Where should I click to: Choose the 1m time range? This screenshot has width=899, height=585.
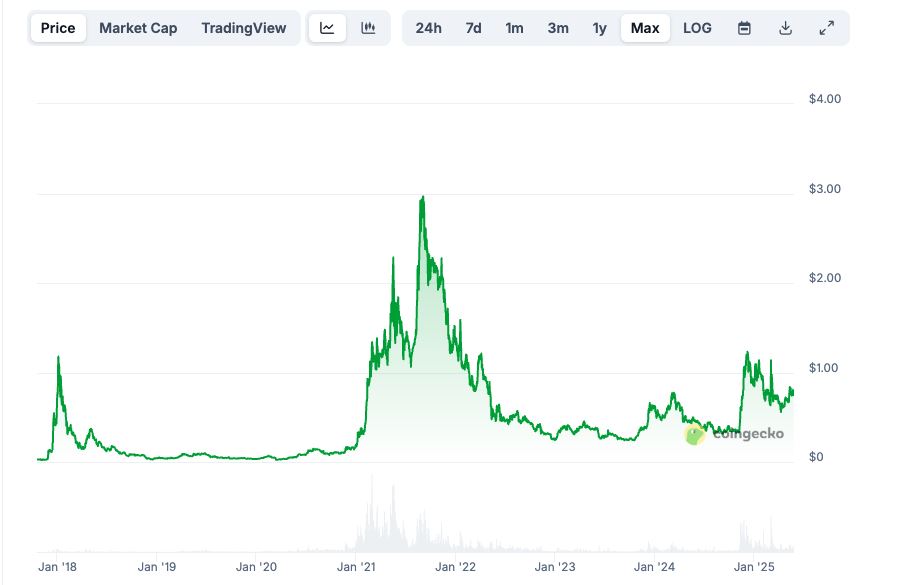click(514, 28)
